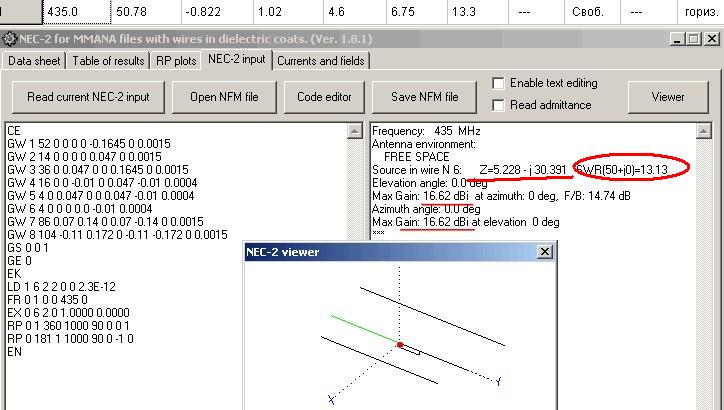Click the F/B: 14.74 dB value
This screenshot has height=410, width=724.
coord(597,196)
